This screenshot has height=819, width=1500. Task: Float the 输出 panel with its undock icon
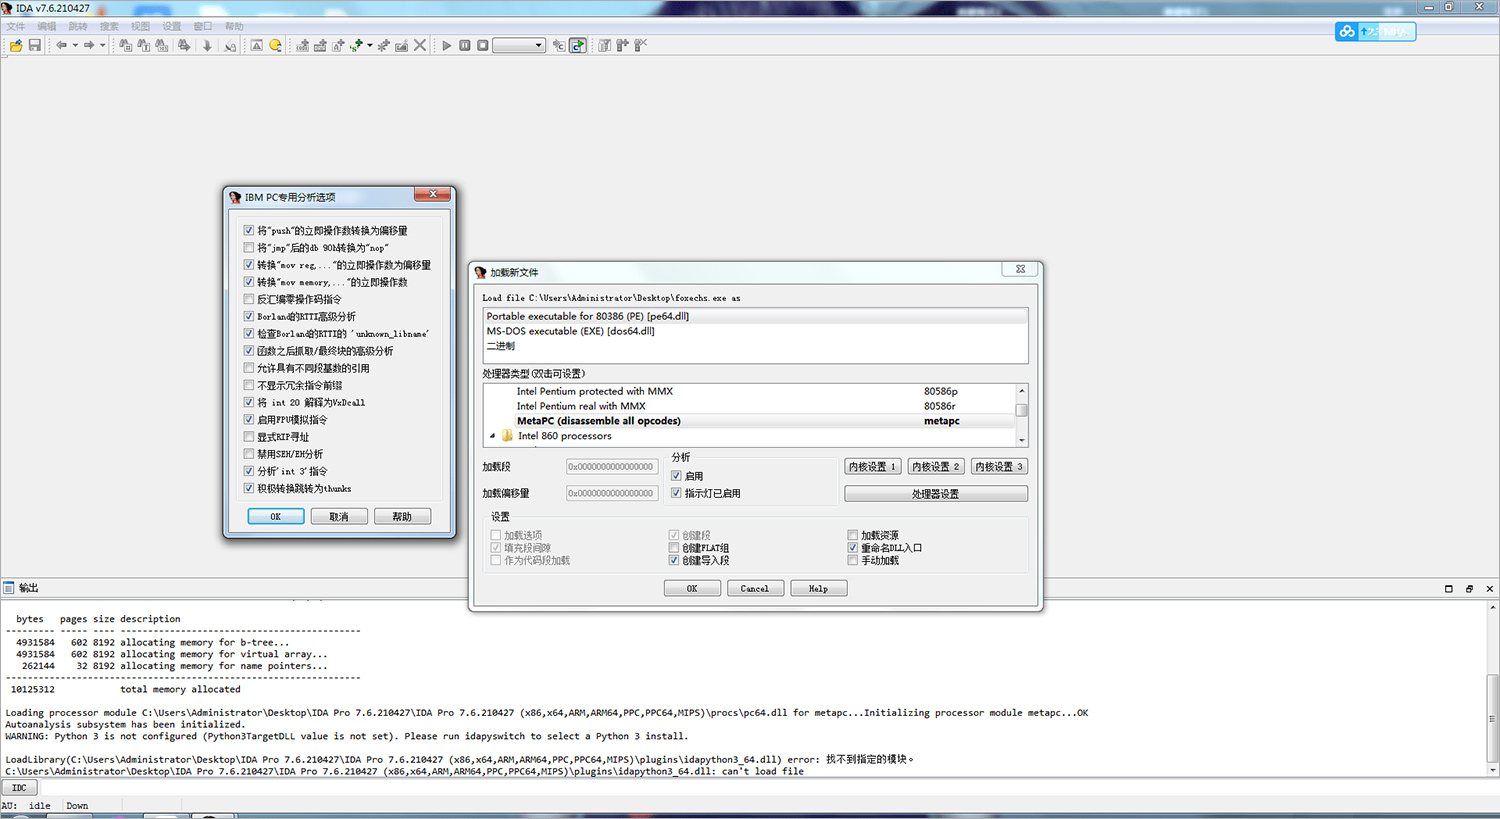(x=1469, y=589)
